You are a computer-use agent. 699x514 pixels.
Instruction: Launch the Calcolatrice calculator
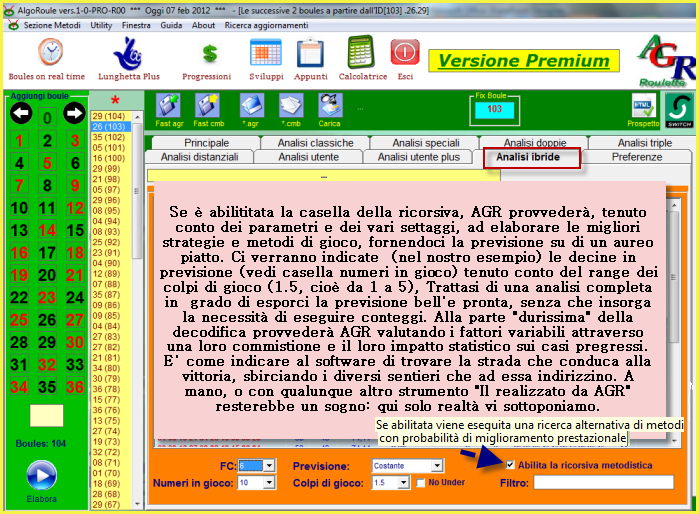pyautogui.click(x=361, y=52)
